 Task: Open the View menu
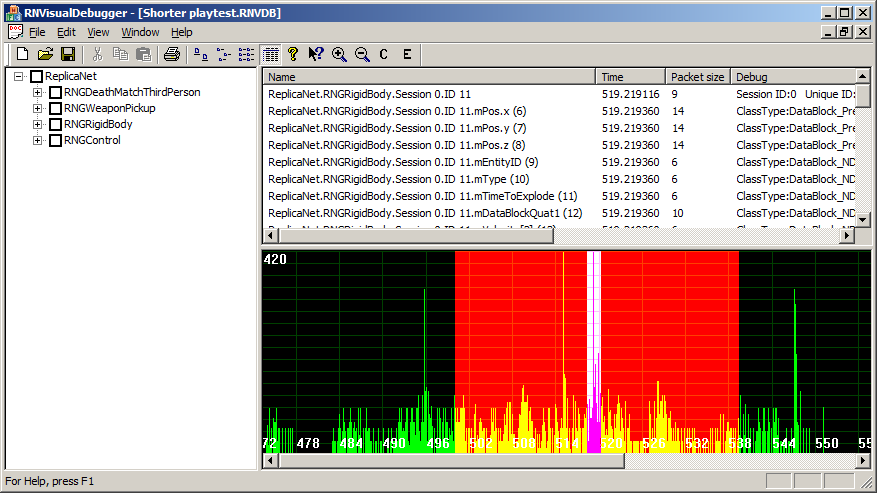(x=98, y=32)
